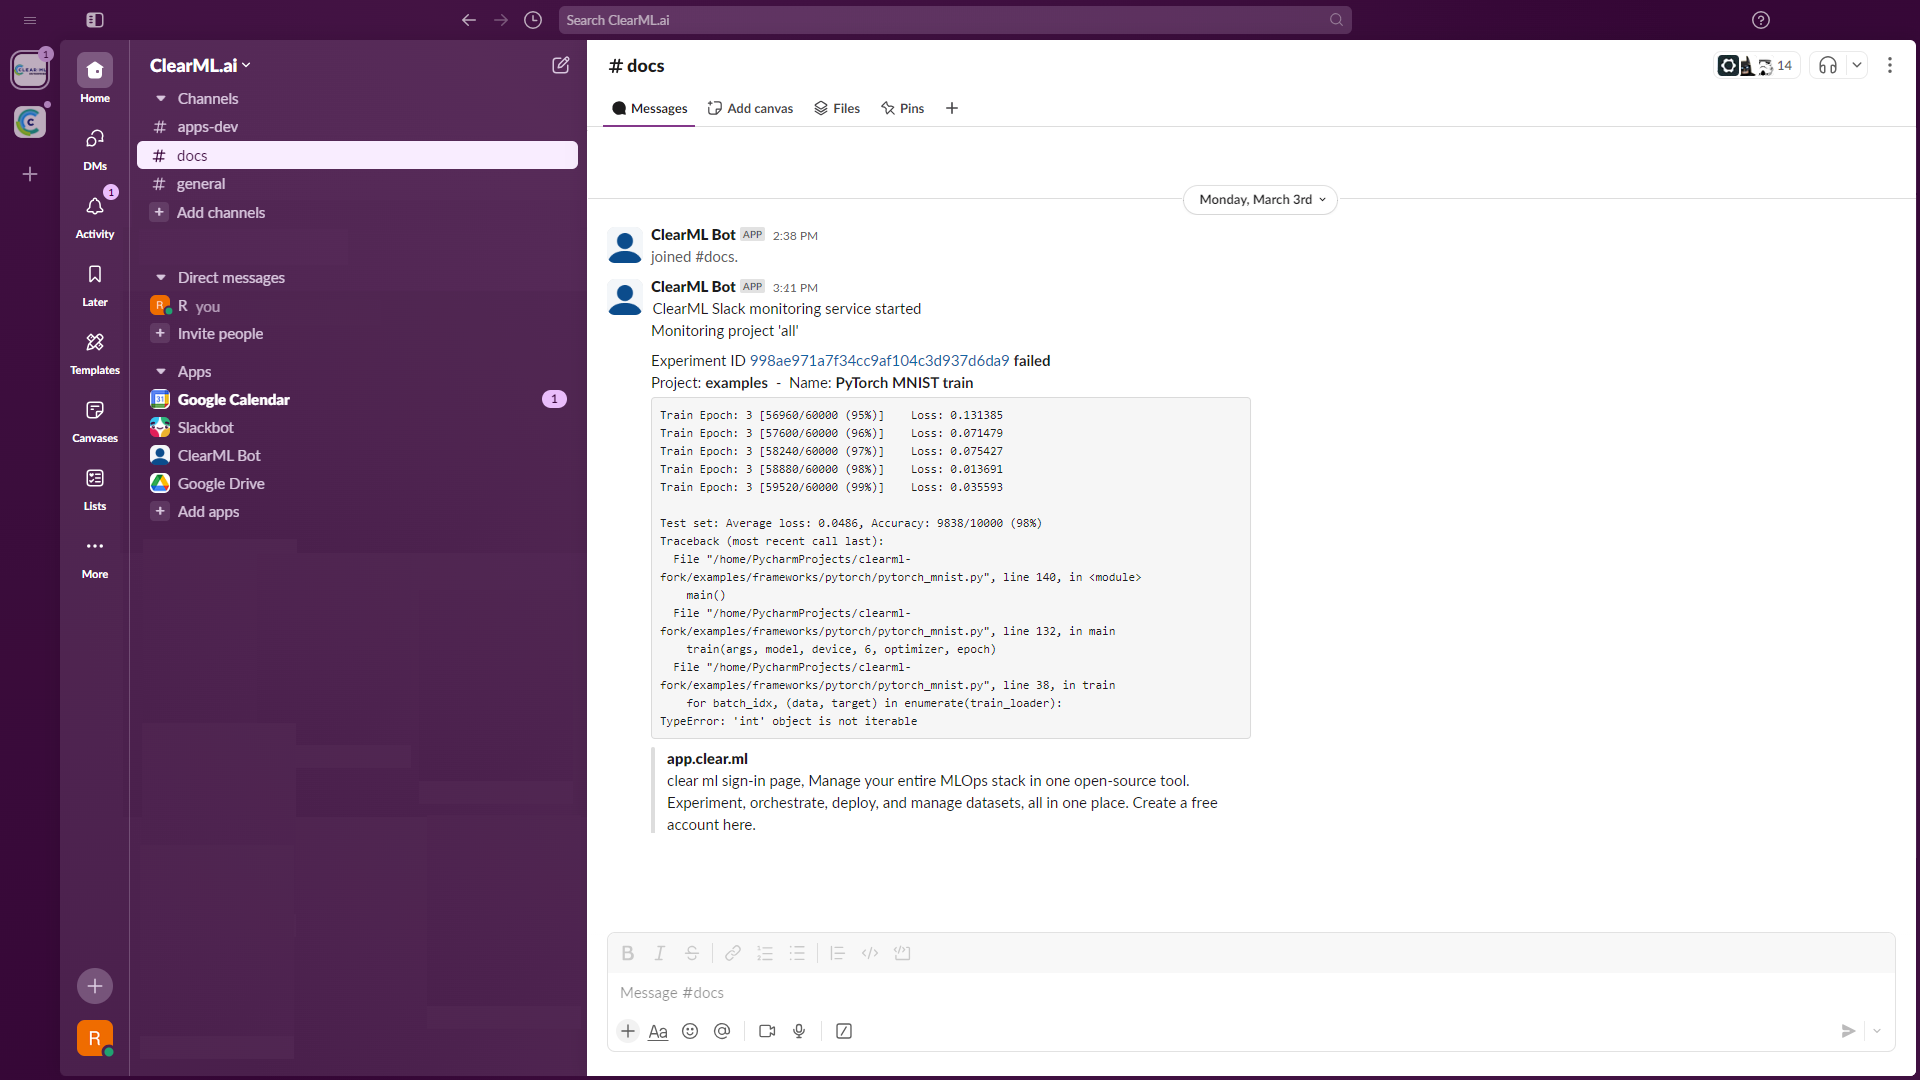Click the Invite people button
Screen dimensions: 1920x1080
click(219, 333)
